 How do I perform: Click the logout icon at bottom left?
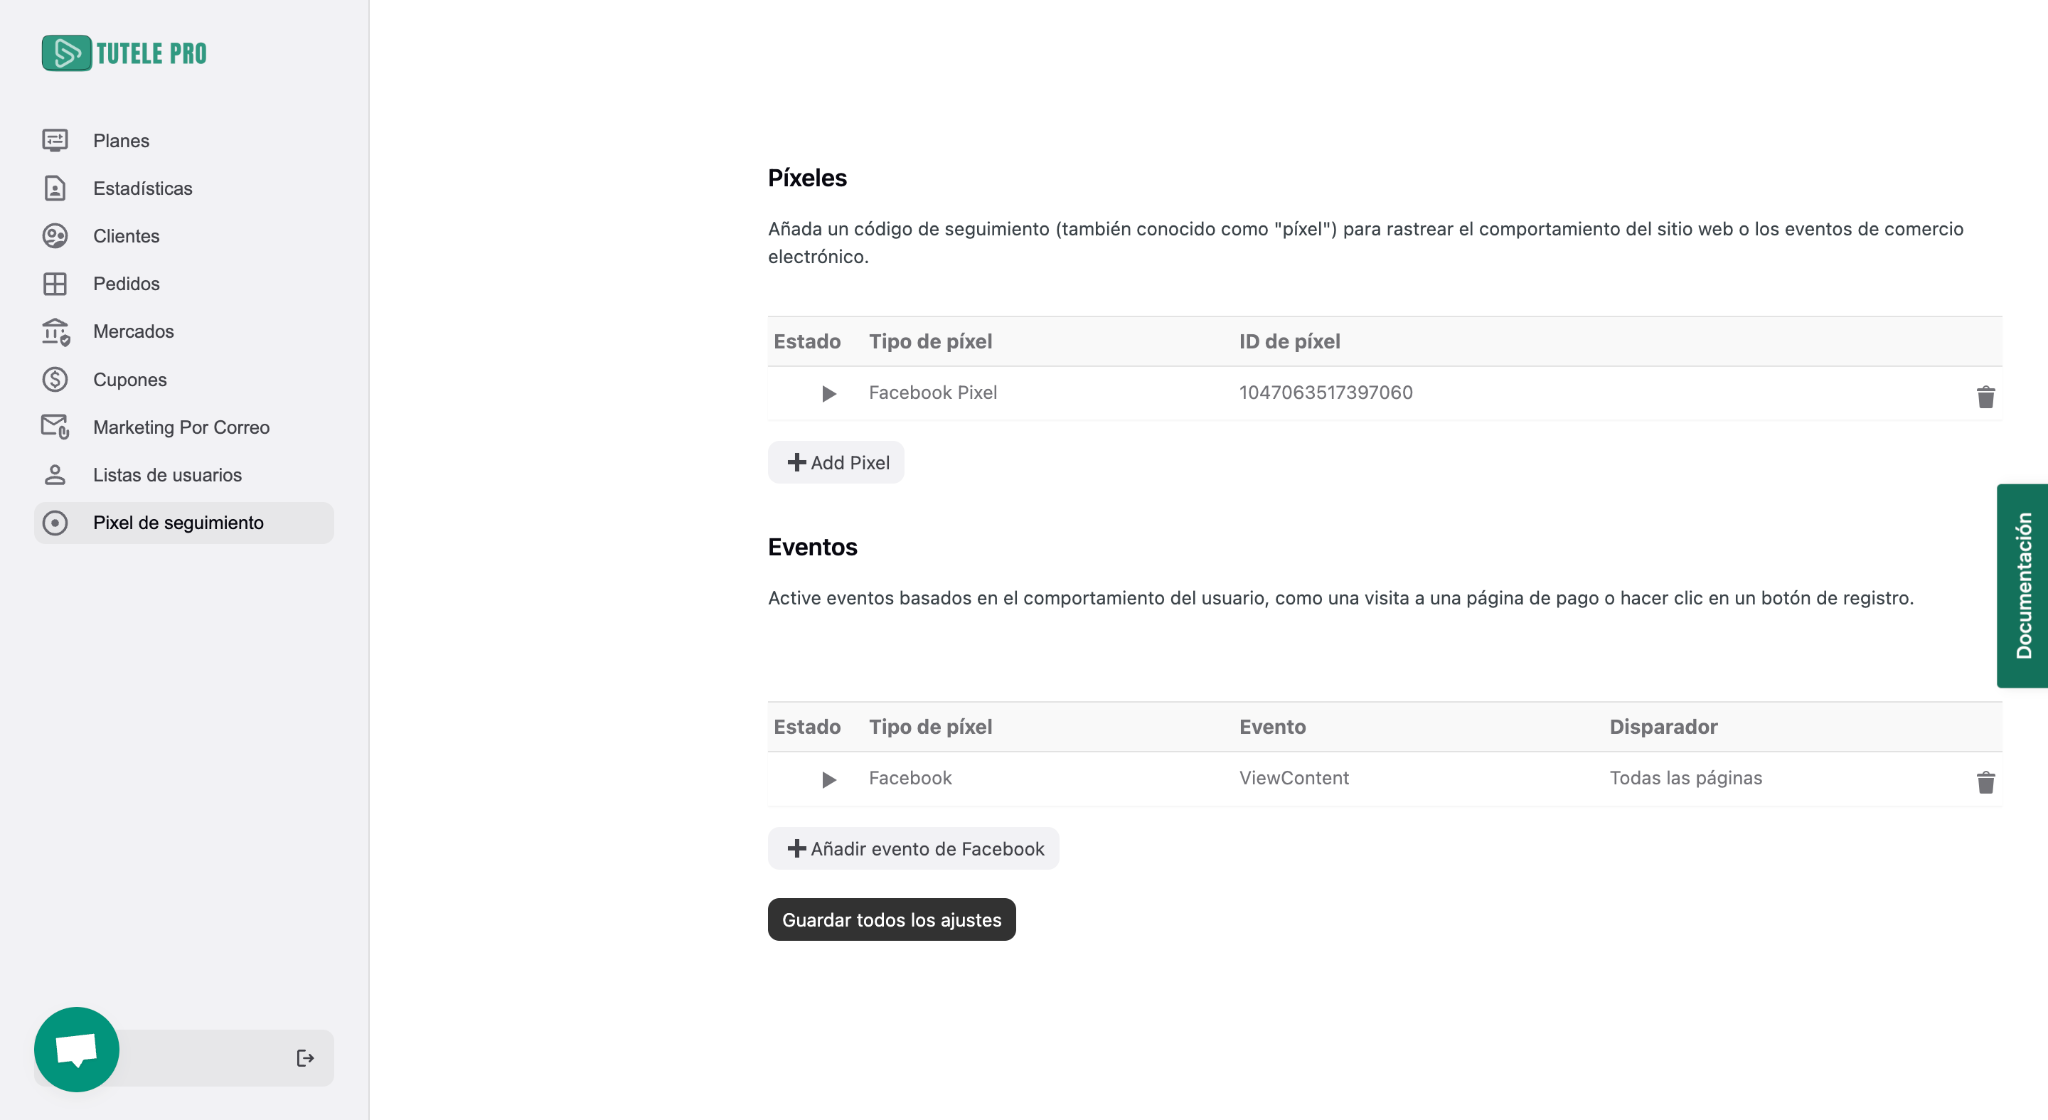click(305, 1058)
